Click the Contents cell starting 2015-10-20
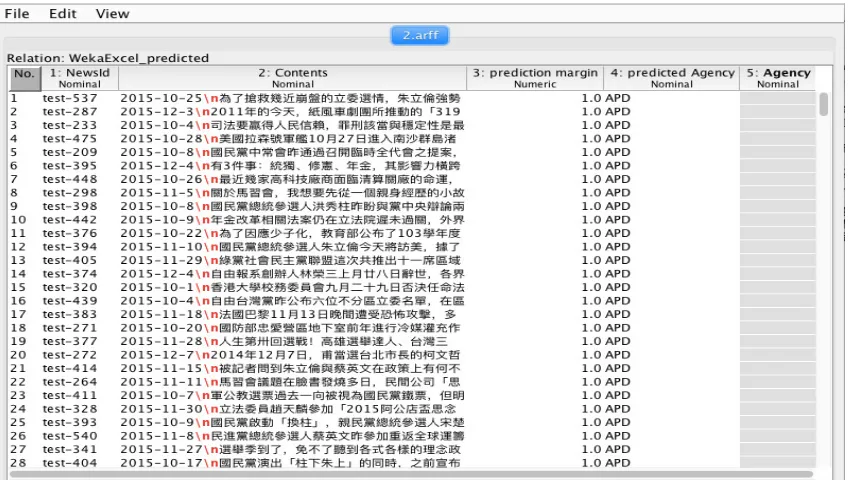Viewport: 848px width, 480px height. coord(293,328)
